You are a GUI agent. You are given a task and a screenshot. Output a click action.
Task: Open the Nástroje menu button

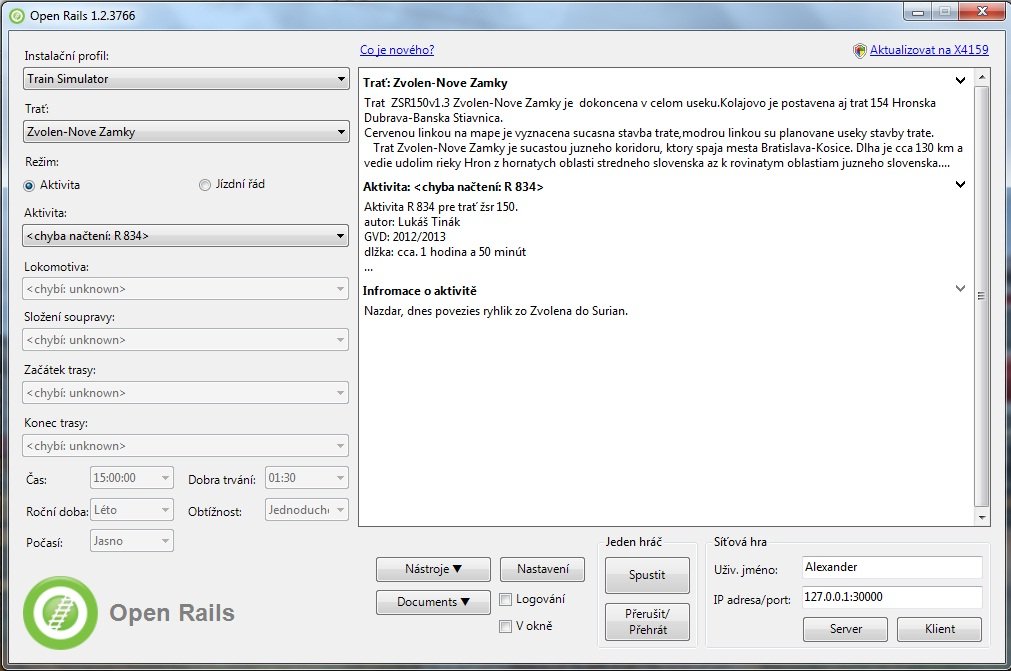(433, 569)
